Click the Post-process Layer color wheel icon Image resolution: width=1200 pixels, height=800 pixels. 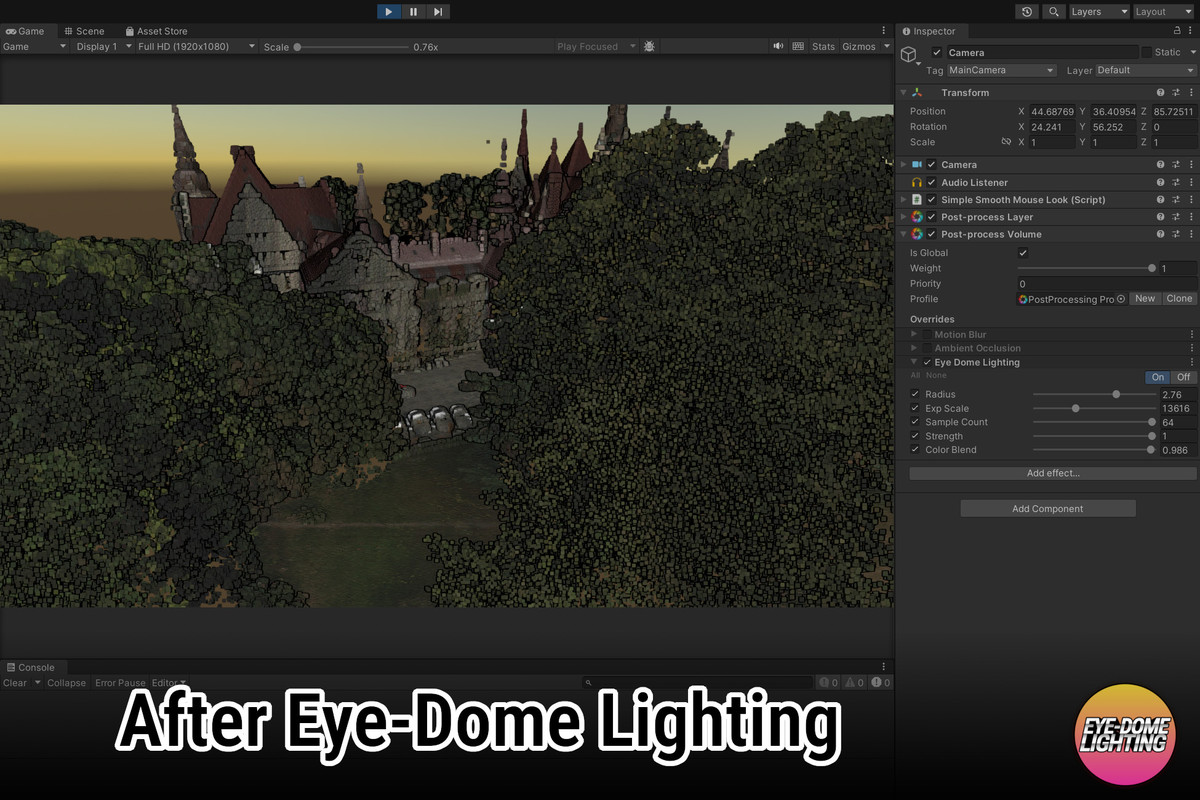pyautogui.click(x=917, y=216)
